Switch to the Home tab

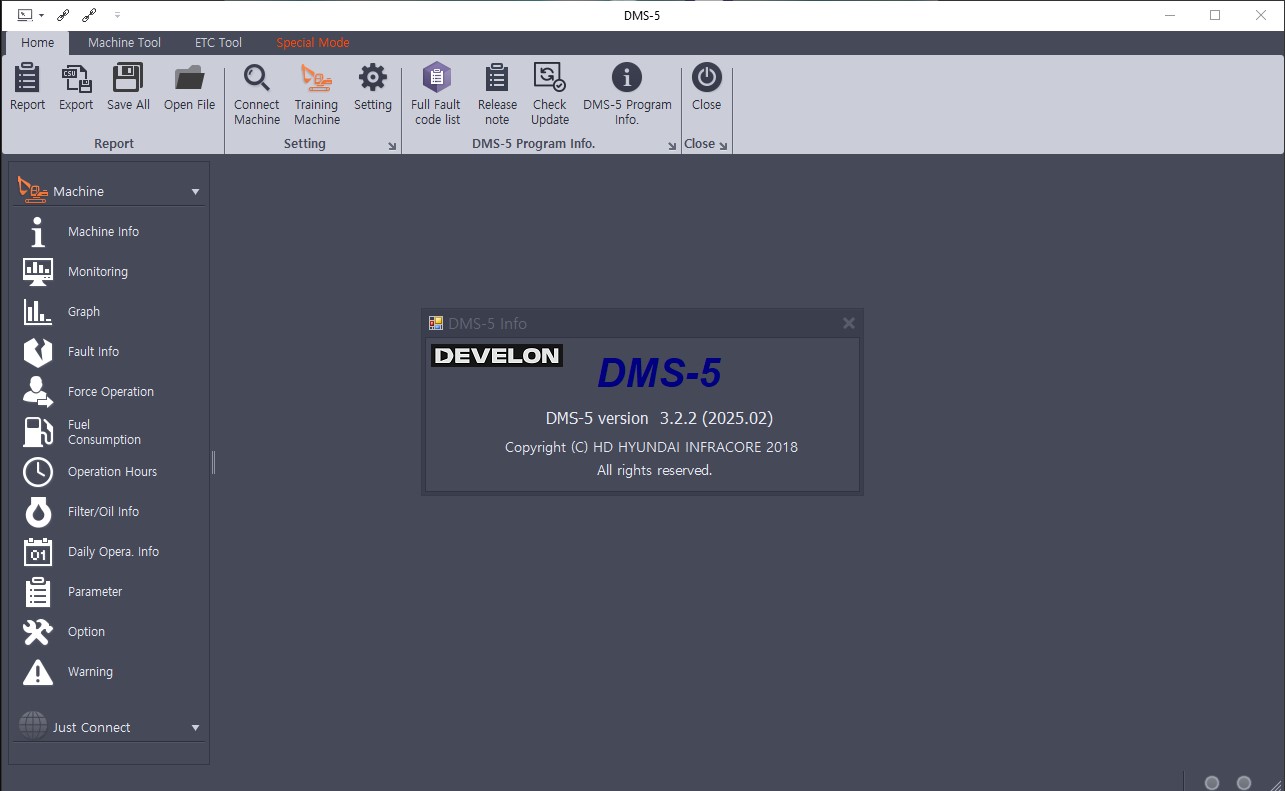click(x=38, y=43)
